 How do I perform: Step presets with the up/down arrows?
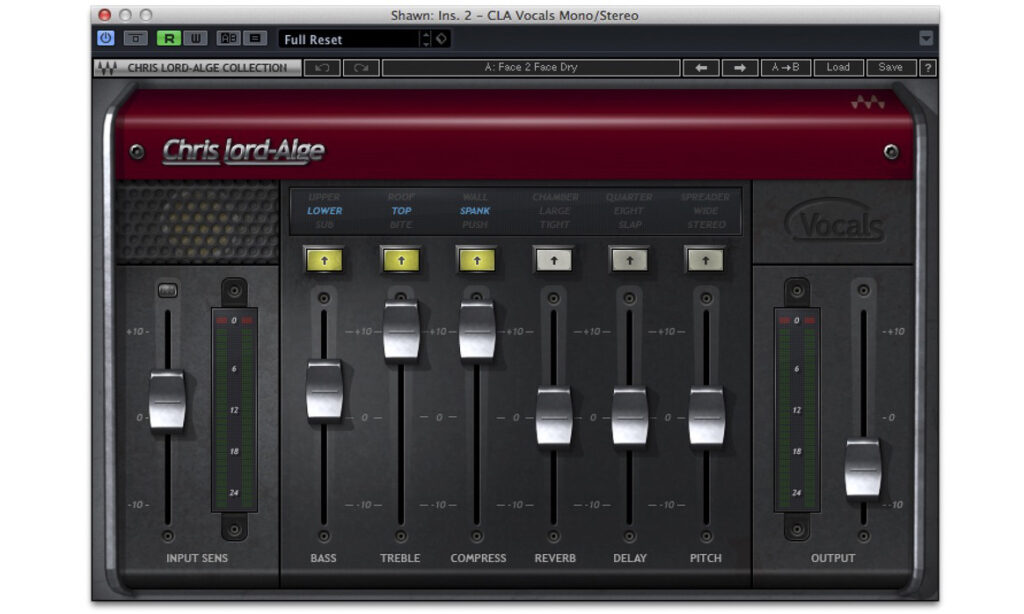pos(426,39)
